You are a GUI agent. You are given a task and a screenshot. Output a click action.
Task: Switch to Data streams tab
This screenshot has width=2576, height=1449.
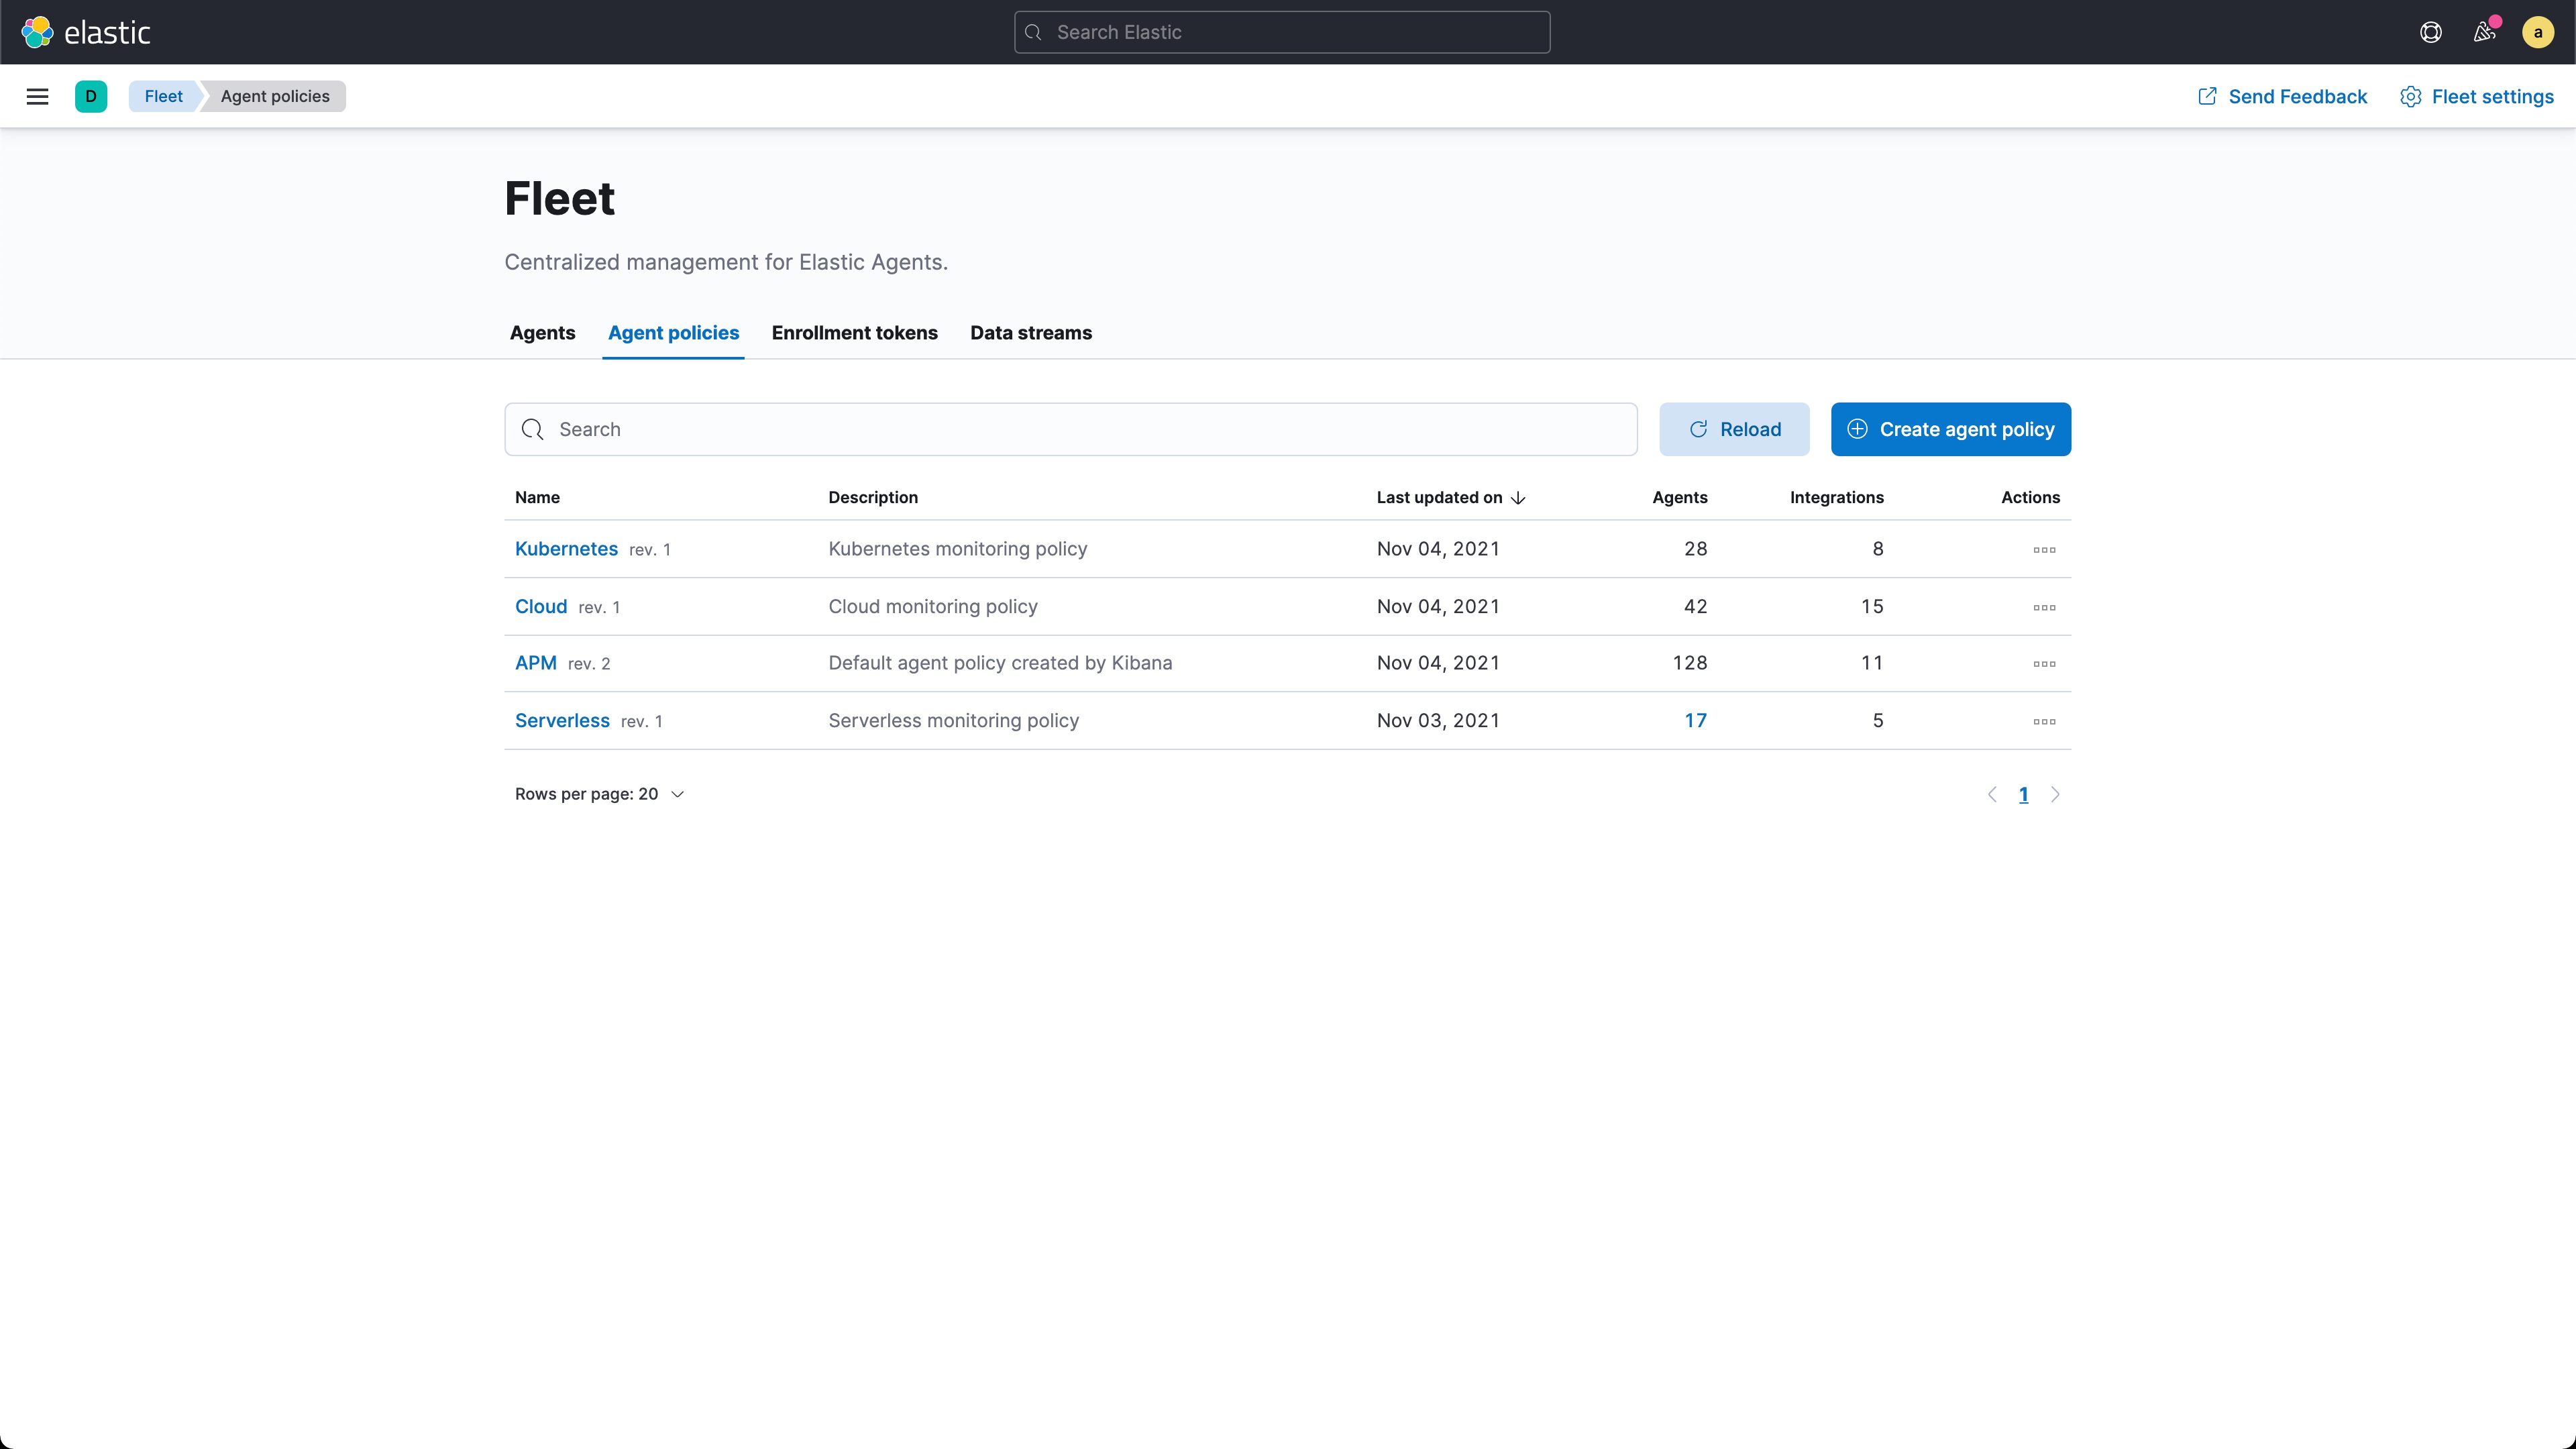click(1030, 333)
